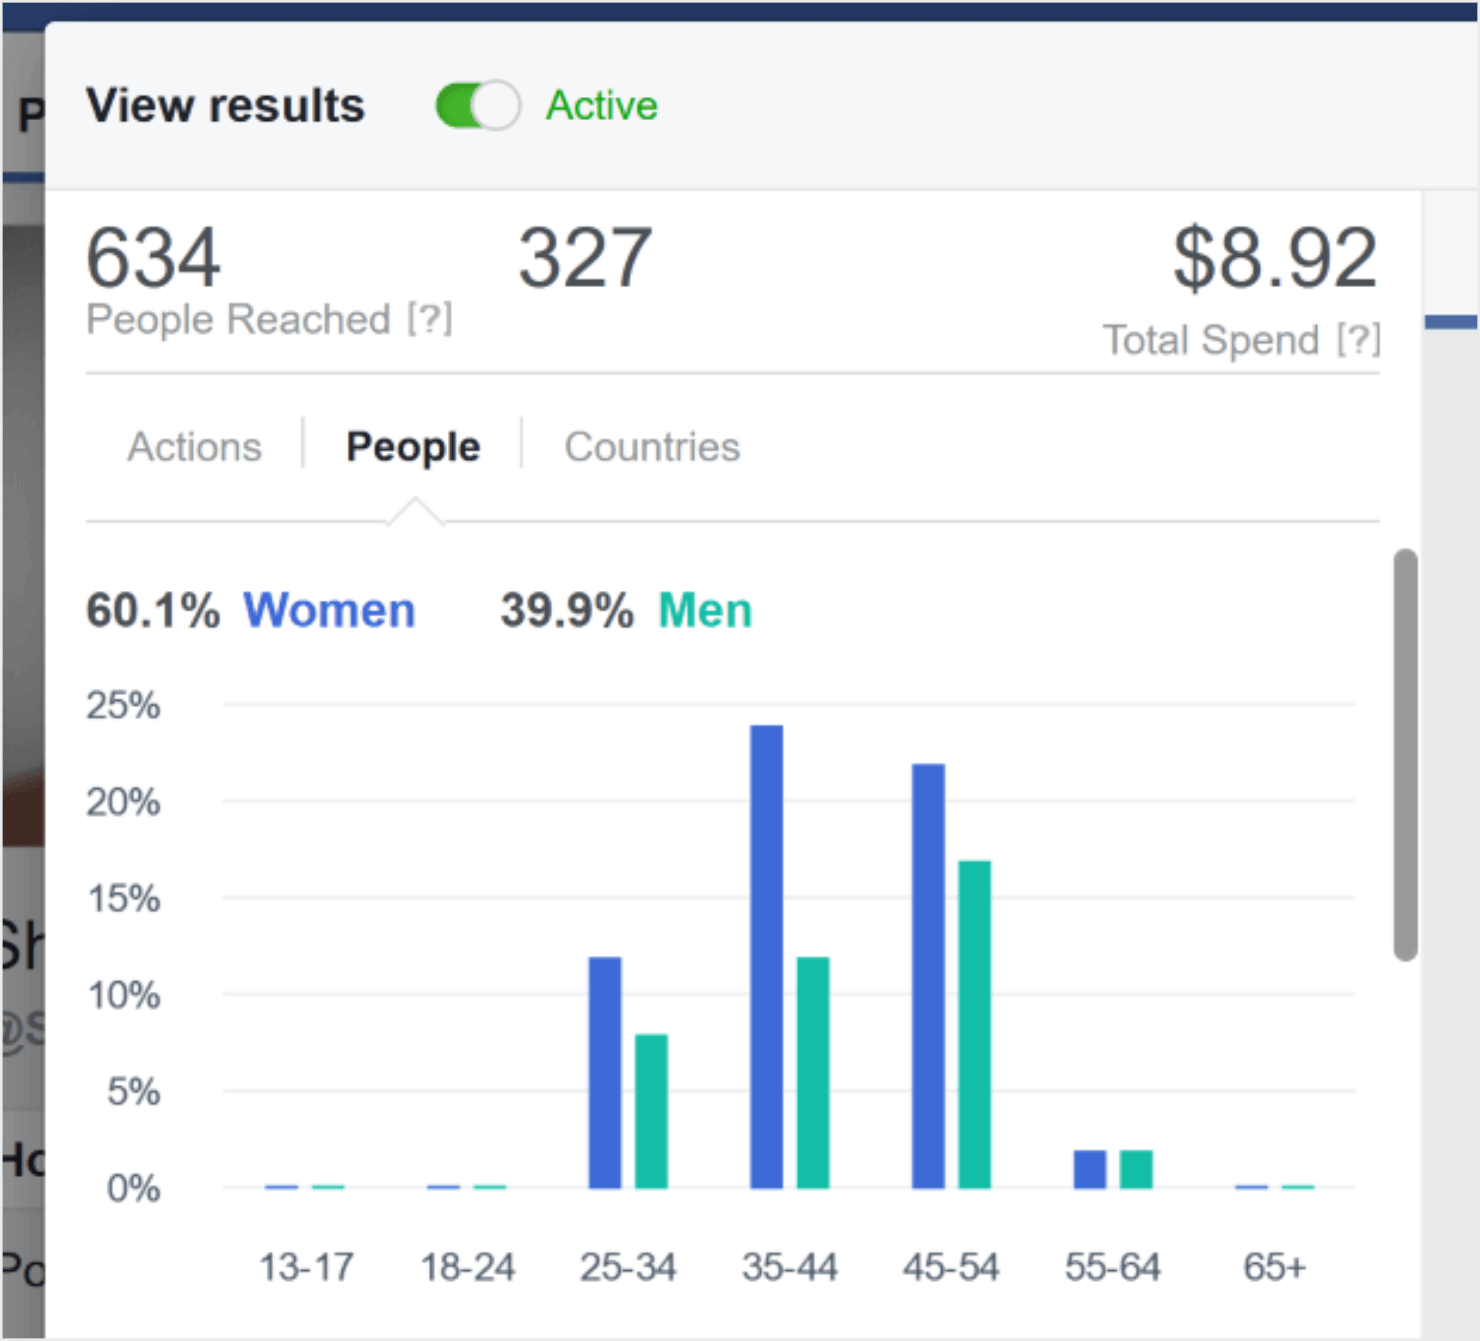Click the 634 People Reached figure
This screenshot has width=1480, height=1341.
coord(153,258)
